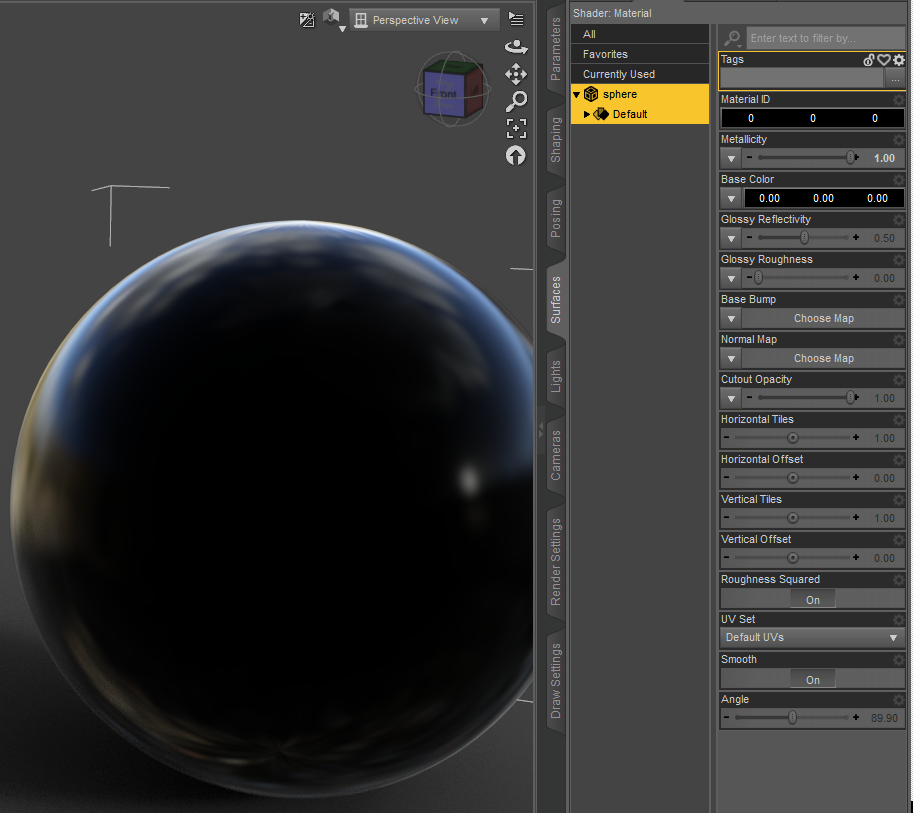Image resolution: width=913 pixels, height=813 pixels.
Task: Click the pan camera four-arrow icon
Action: click(x=516, y=74)
